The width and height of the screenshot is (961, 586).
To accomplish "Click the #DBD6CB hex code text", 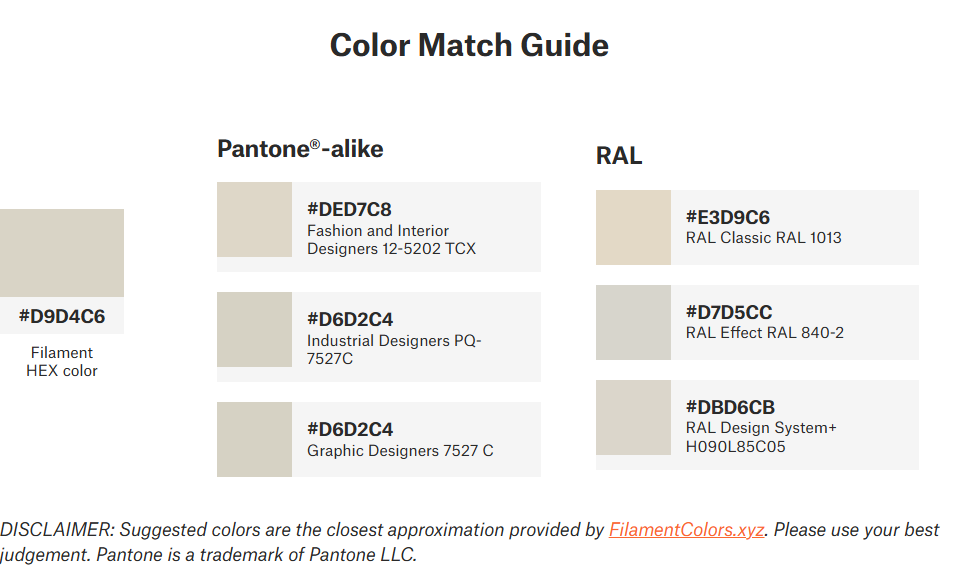I will point(730,407).
